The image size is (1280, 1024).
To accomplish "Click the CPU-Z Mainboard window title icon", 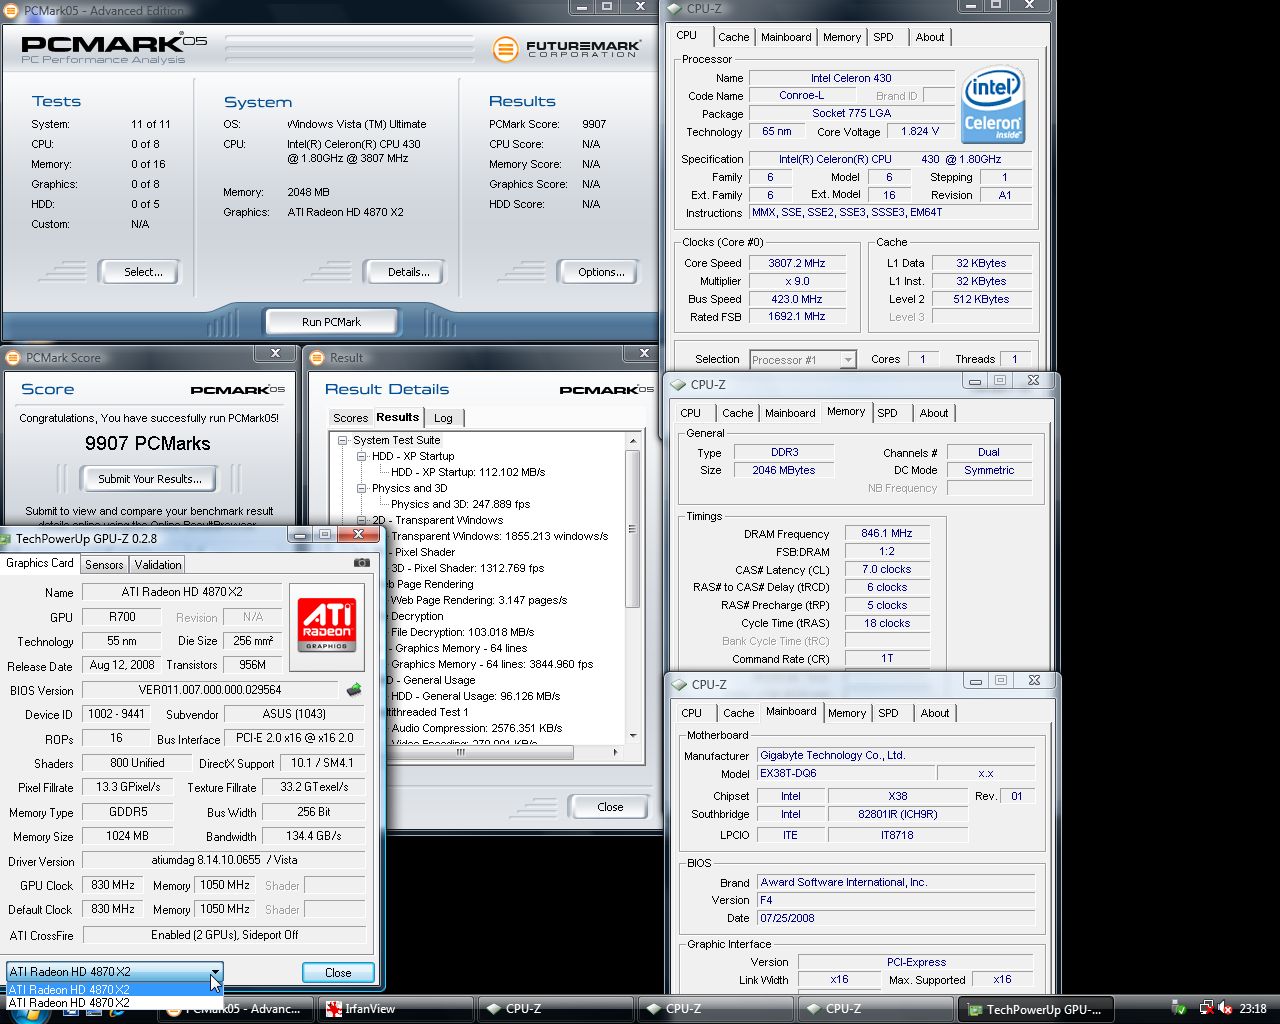I will click(677, 684).
